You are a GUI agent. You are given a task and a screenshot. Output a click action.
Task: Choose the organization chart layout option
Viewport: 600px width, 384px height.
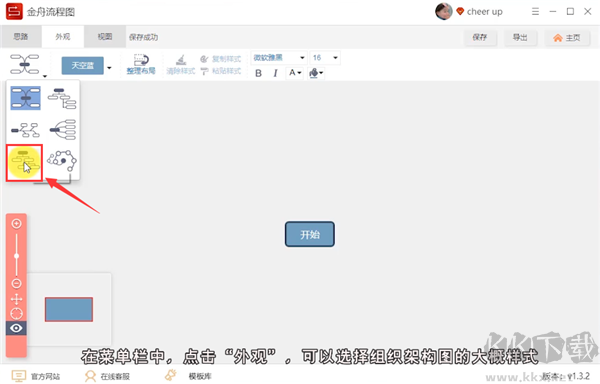24,163
